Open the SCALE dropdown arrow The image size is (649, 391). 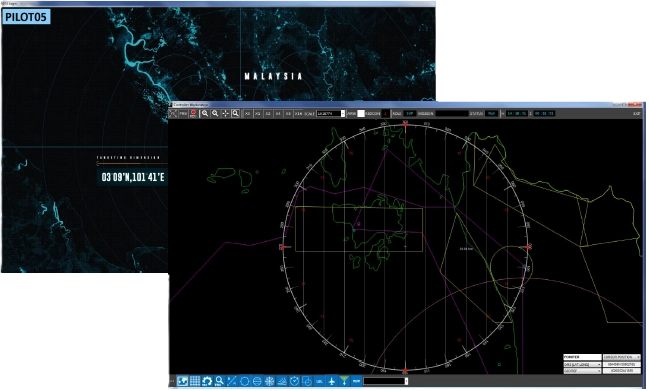click(343, 113)
